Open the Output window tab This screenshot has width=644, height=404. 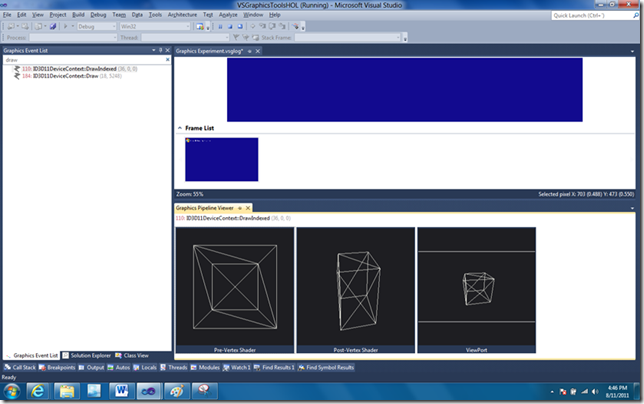pyautogui.click(x=91, y=367)
